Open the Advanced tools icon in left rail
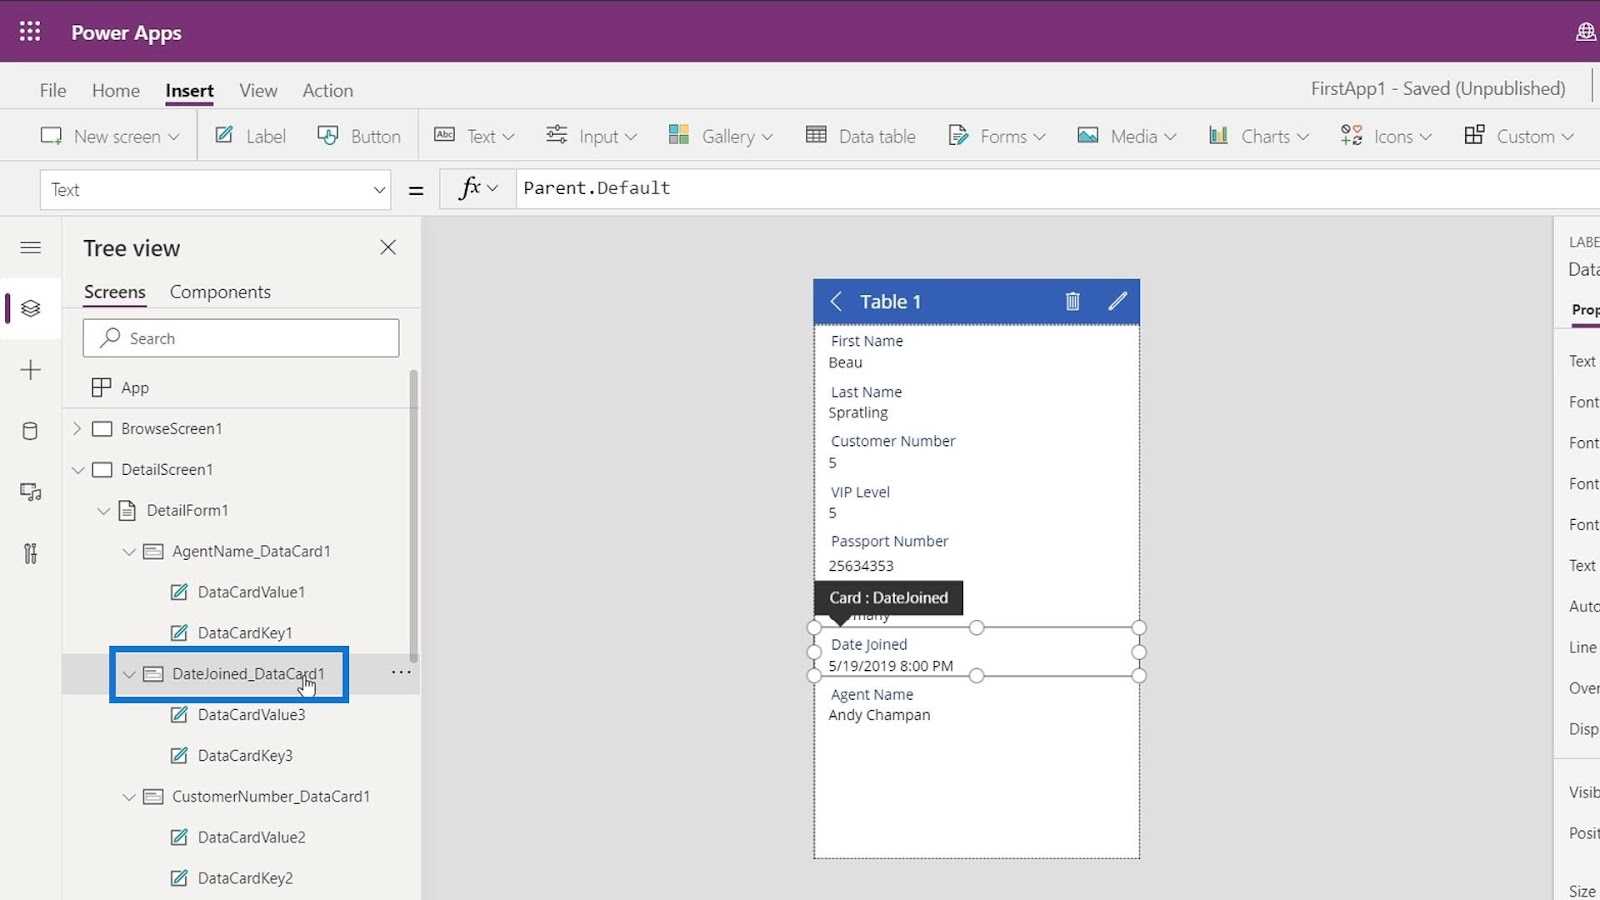Image resolution: width=1600 pixels, height=900 pixels. click(x=31, y=553)
